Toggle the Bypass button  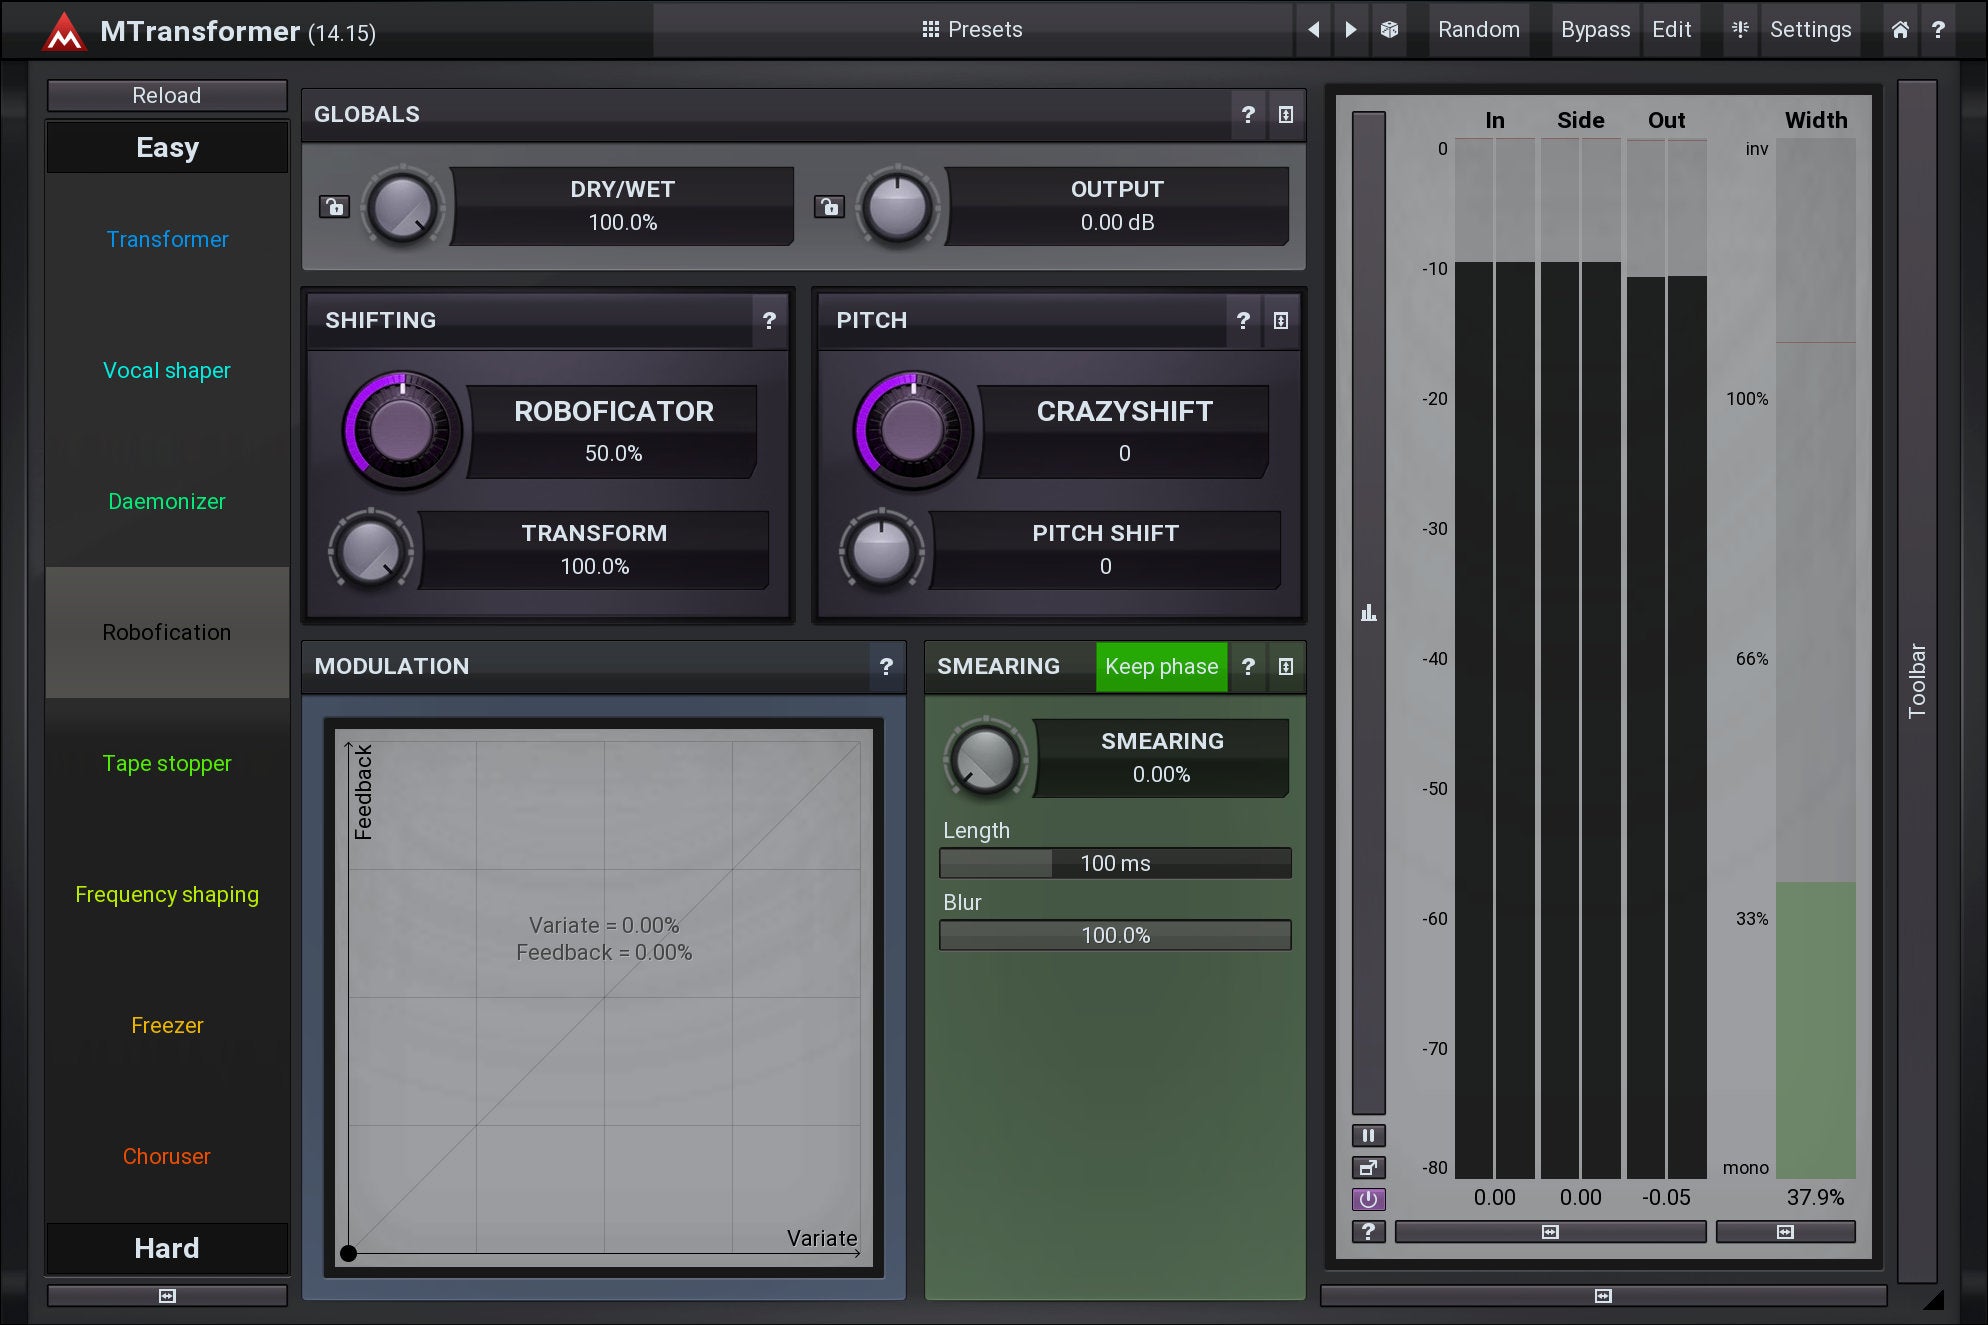1595,30
